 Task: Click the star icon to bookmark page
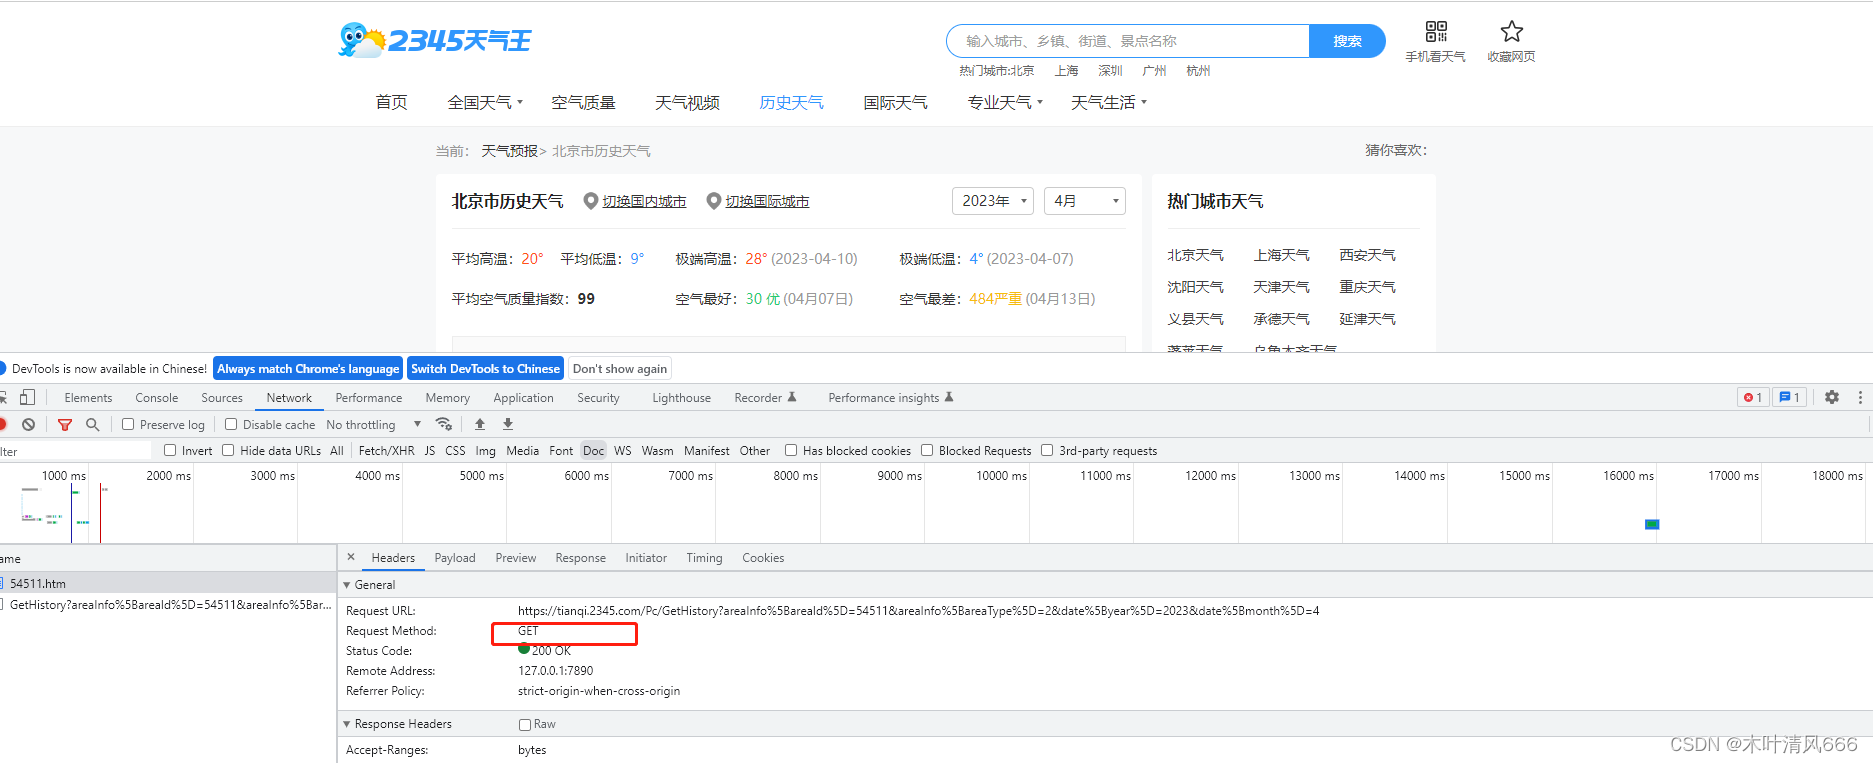(1511, 31)
